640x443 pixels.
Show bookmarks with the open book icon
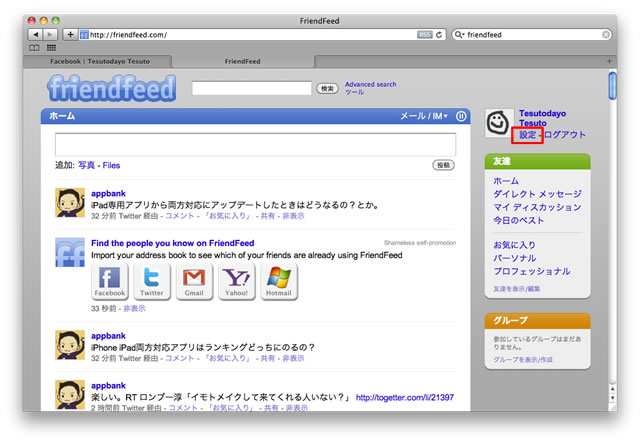(34, 48)
